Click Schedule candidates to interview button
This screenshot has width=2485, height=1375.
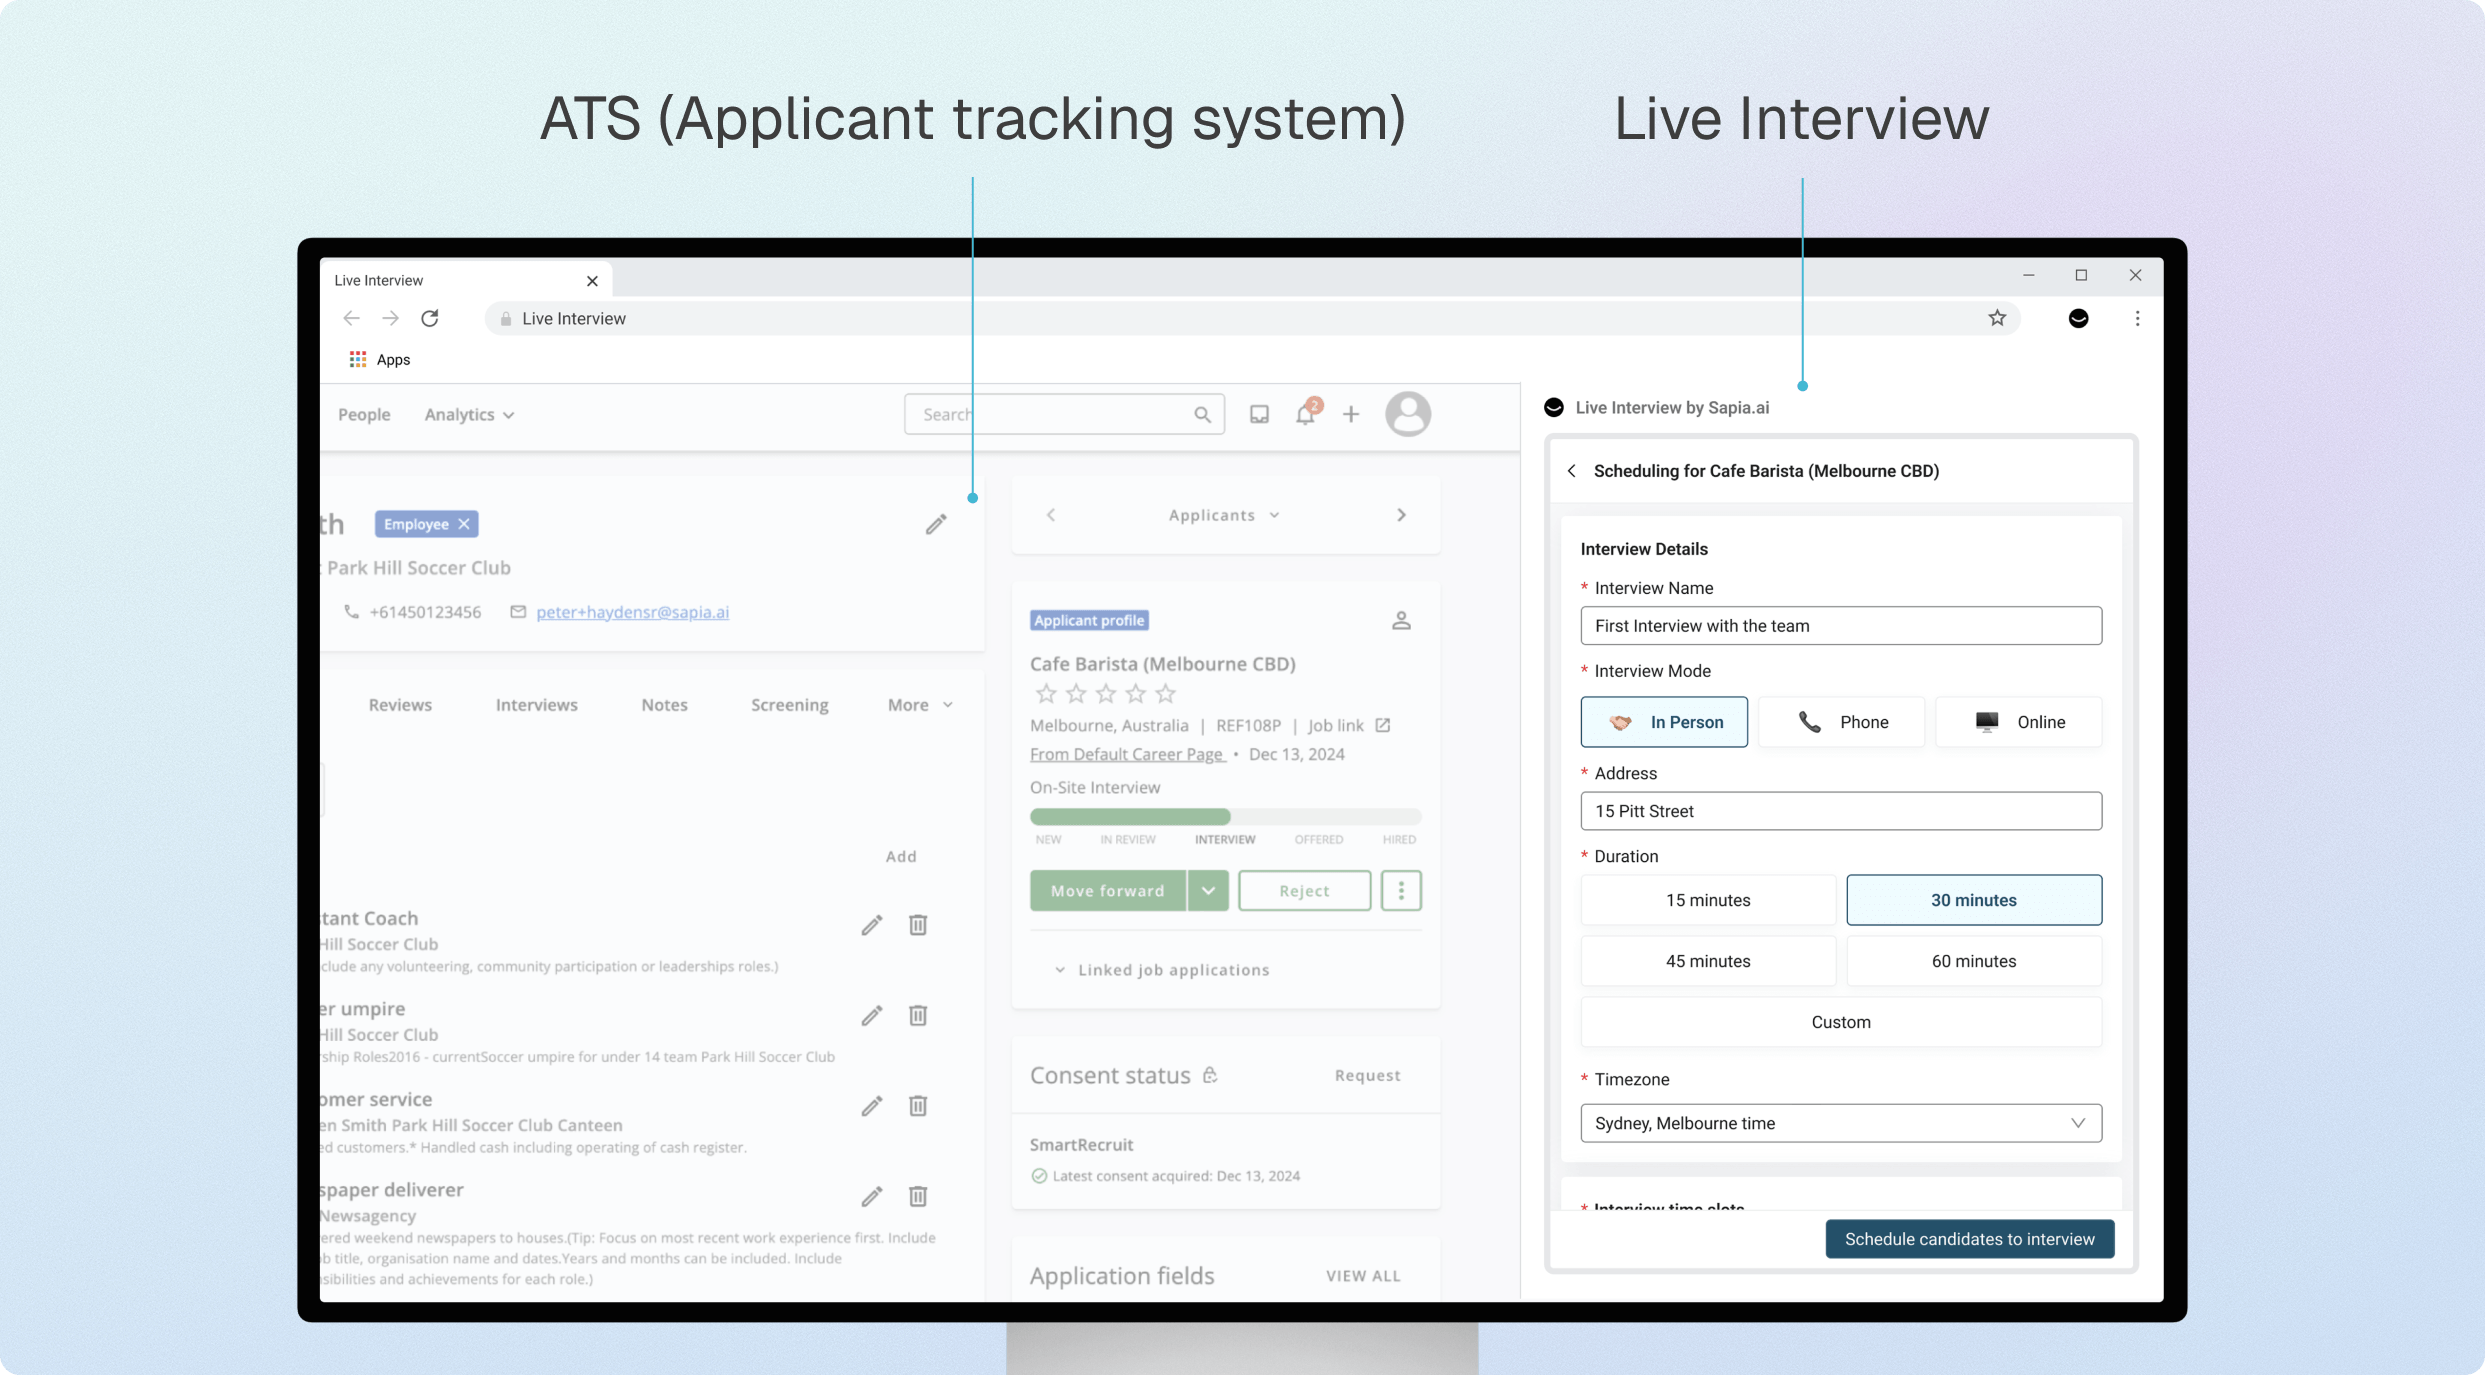click(1969, 1239)
